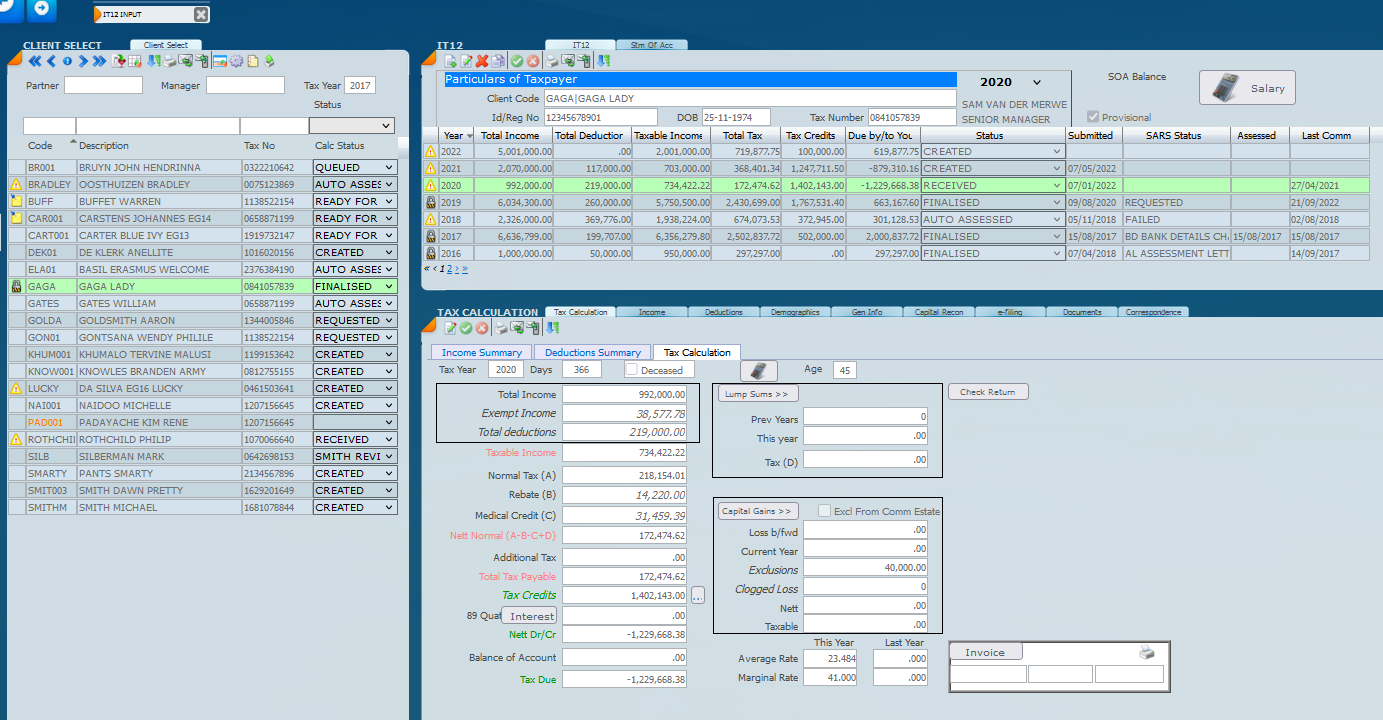Image resolution: width=1383 pixels, height=720 pixels.
Task: Click the new record icon in IT12 toolbar
Action: 451,62
